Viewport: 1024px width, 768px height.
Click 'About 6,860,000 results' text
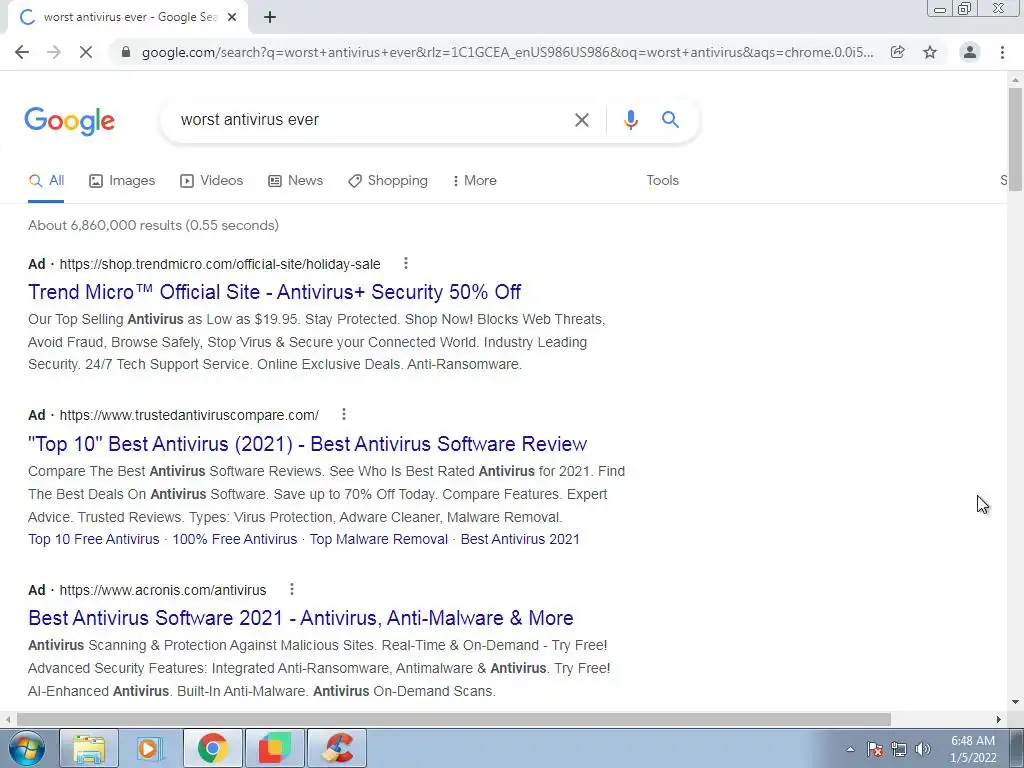coord(153,225)
